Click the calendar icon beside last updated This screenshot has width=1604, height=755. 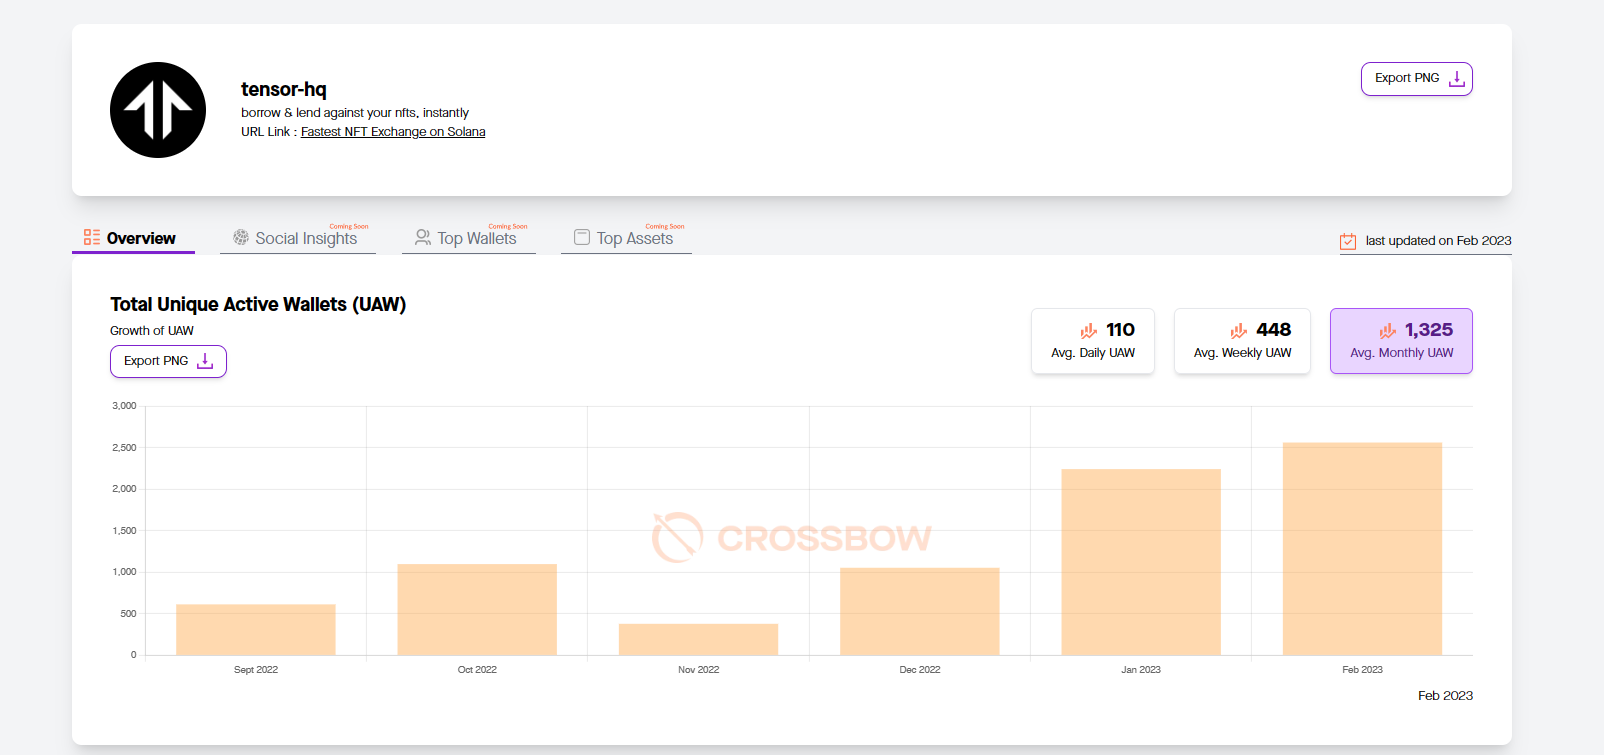1348,241
